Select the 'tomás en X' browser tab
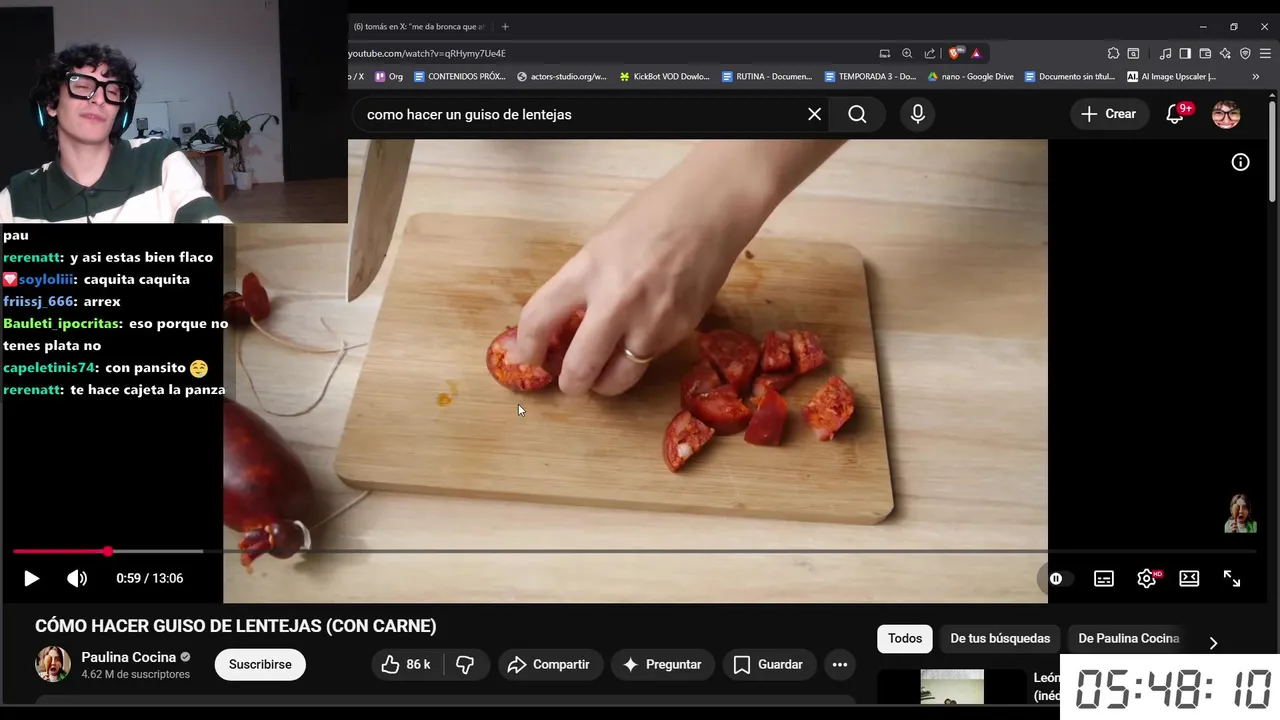The image size is (1280, 720). click(x=420, y=27)
